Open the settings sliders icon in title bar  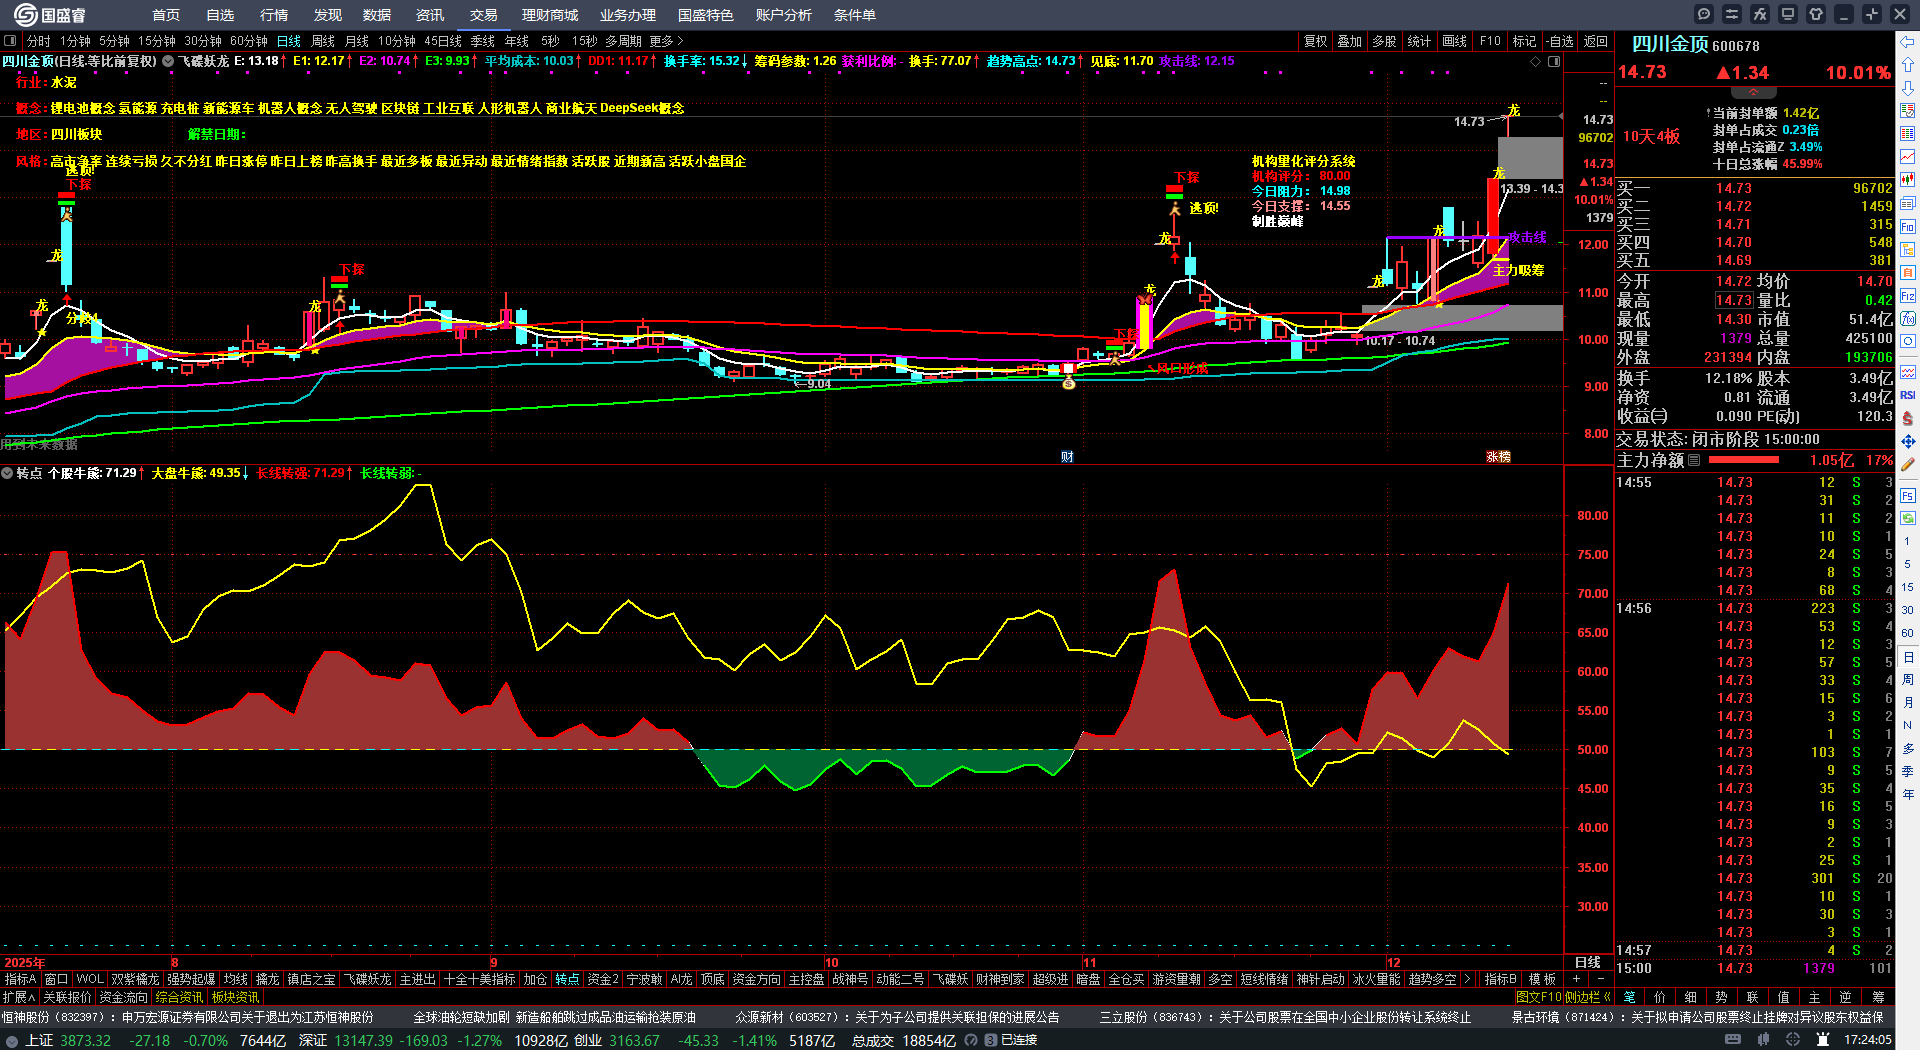[1732, 14]
